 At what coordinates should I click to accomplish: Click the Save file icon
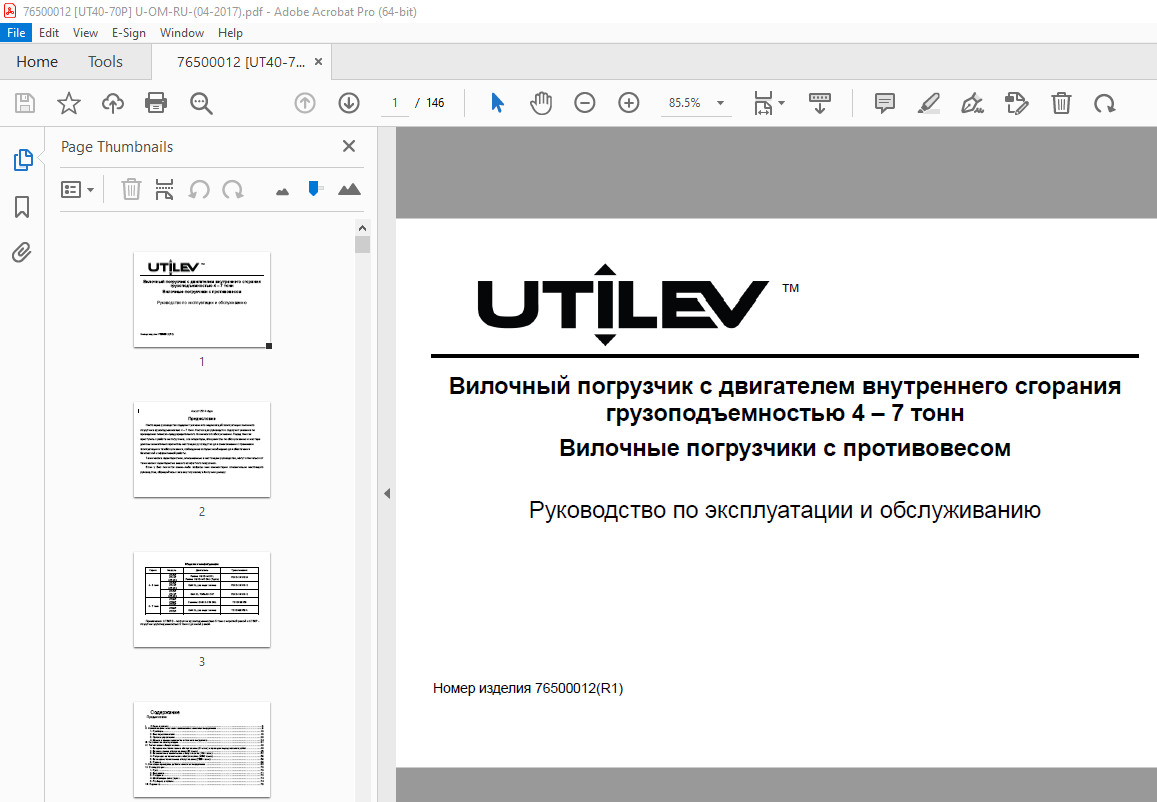click(25, 103)
